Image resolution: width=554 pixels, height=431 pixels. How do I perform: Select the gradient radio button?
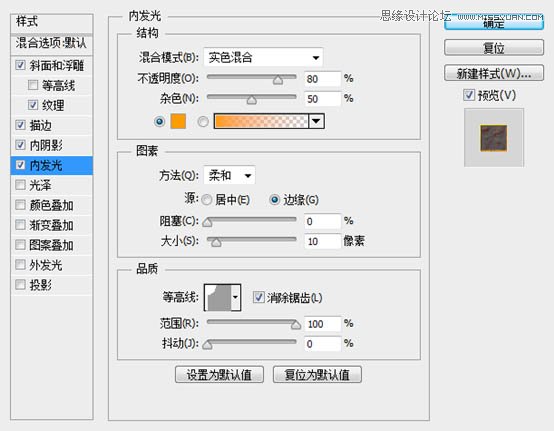(x=203, y=122)
